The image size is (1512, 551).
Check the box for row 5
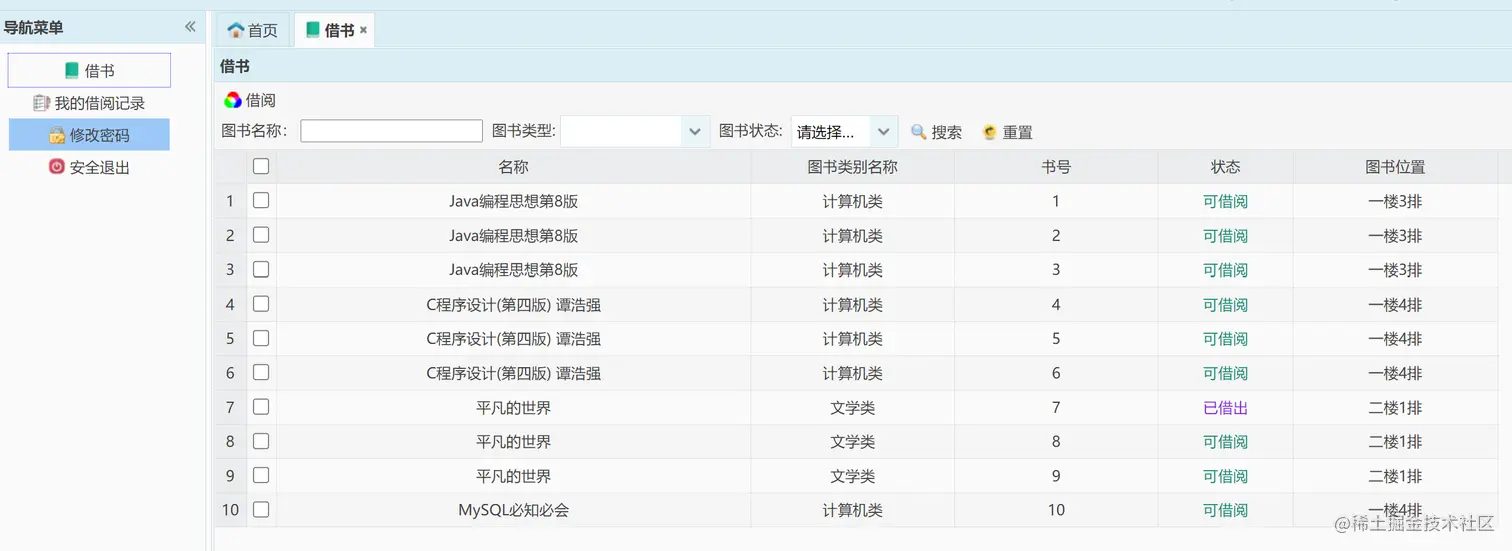[261, 338]
